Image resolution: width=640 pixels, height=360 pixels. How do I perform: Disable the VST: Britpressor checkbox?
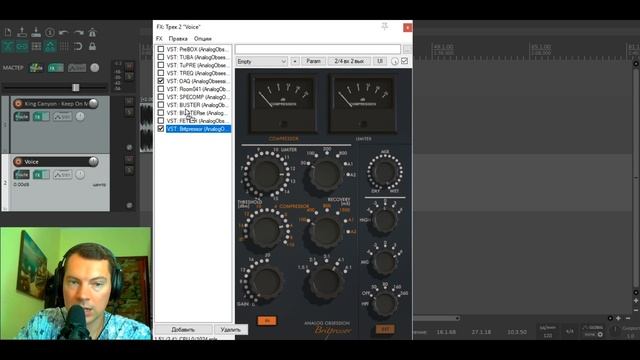pyautogui.click(x=161, y=129)
